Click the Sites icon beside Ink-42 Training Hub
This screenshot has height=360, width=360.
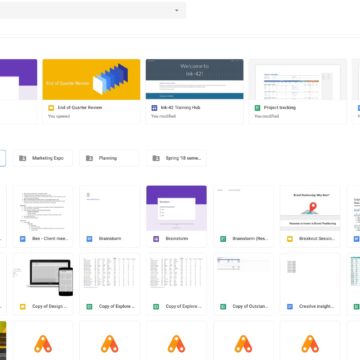(154, 108)
